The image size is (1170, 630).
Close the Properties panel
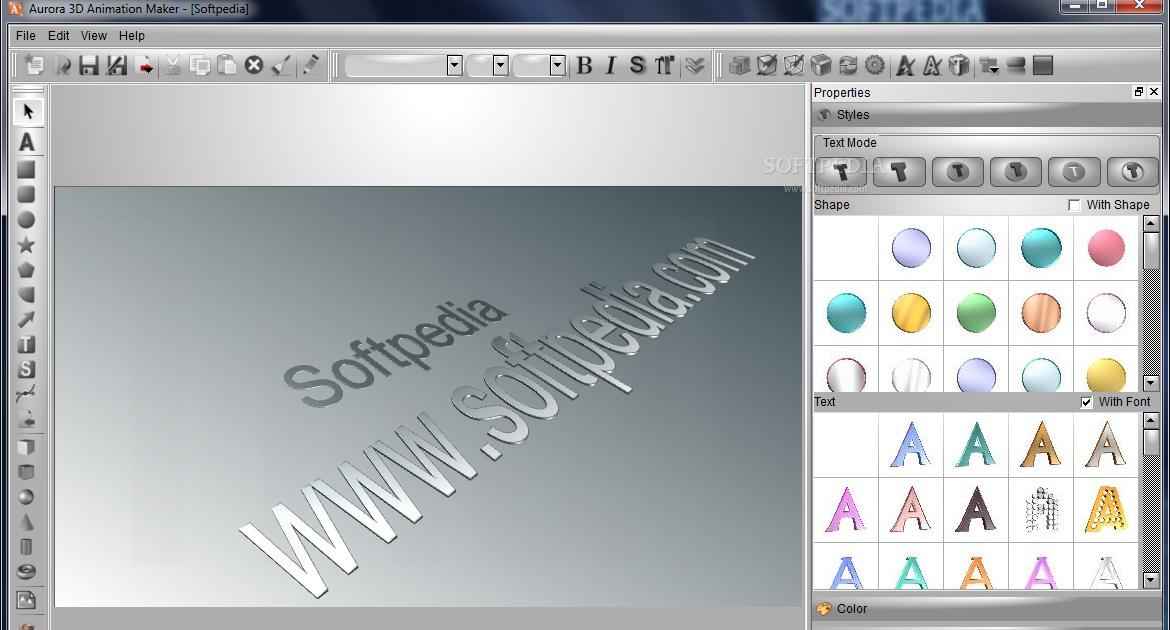pos(1154,92)
